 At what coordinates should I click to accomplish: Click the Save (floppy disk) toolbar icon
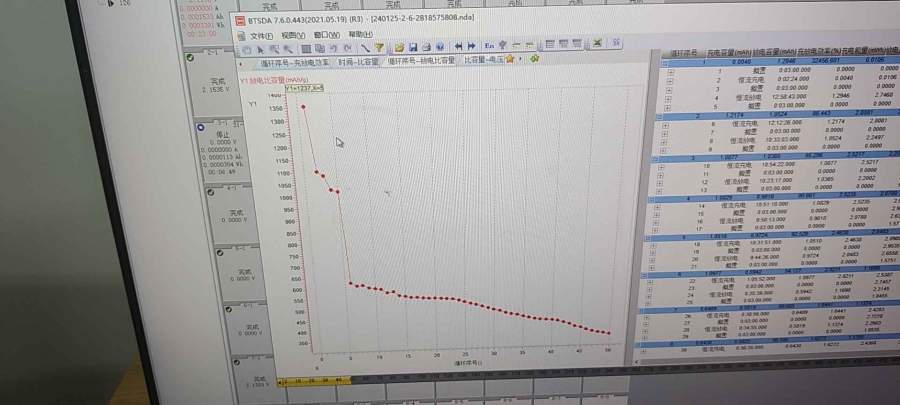[411, 46]
